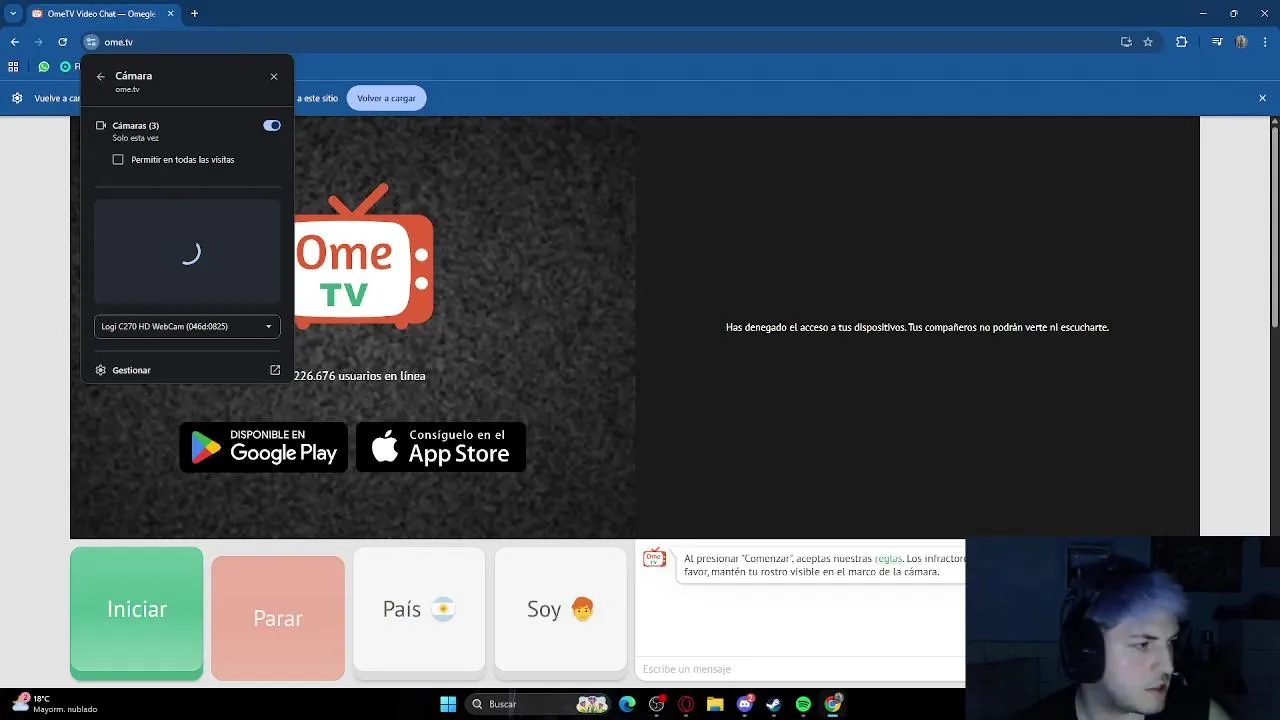Bookmark this page with the star
The width and height of the screenshot is (1280, 720).
pyautogui.click(x=1148, y=42)
